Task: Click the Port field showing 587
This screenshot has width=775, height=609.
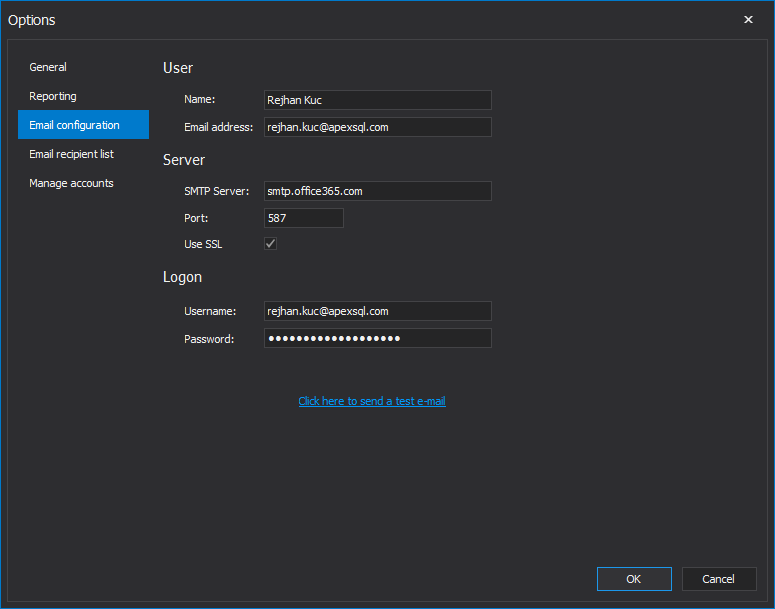Action: point(303,218)
